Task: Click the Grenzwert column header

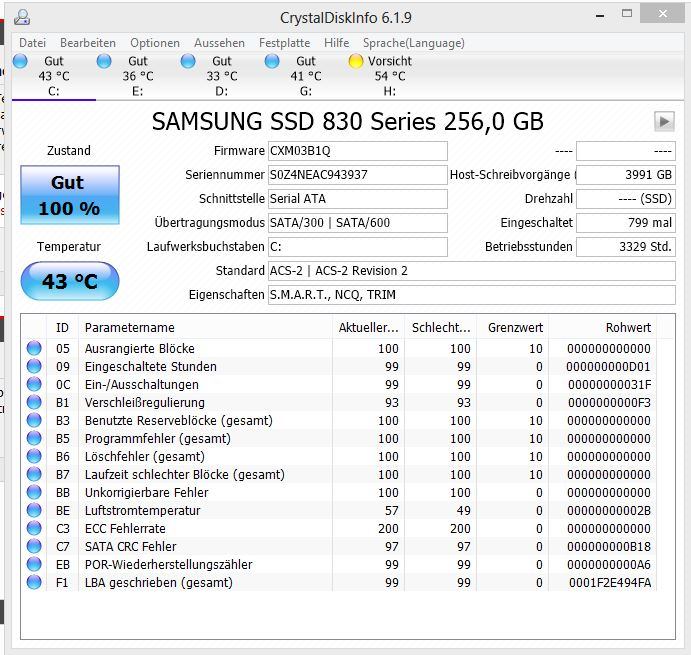Action: (513, 328)
